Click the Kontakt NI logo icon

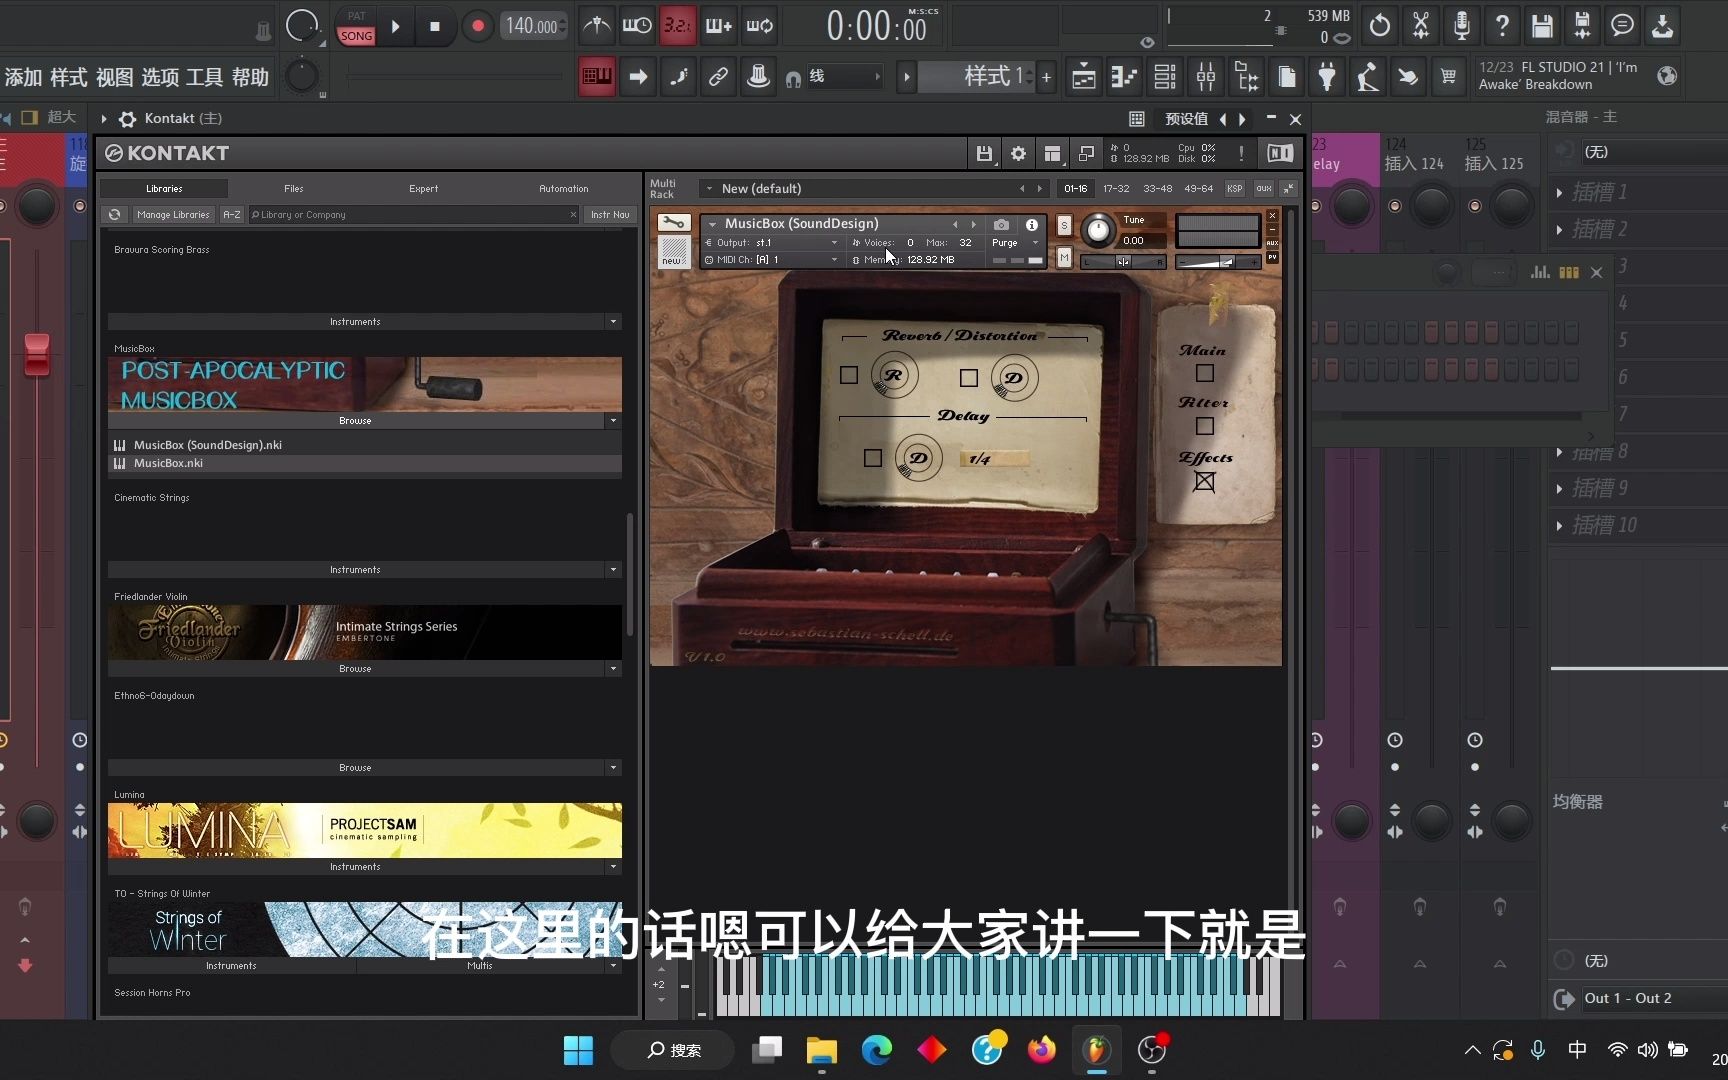(1280, 153)
